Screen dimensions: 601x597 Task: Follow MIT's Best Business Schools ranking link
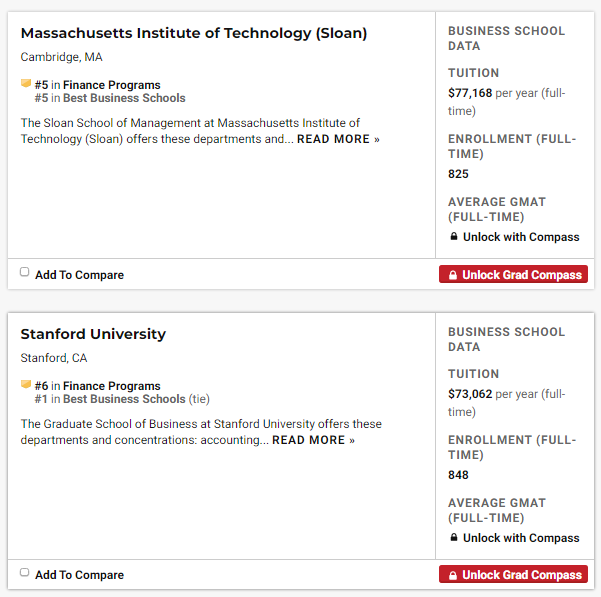pos(124,98)
